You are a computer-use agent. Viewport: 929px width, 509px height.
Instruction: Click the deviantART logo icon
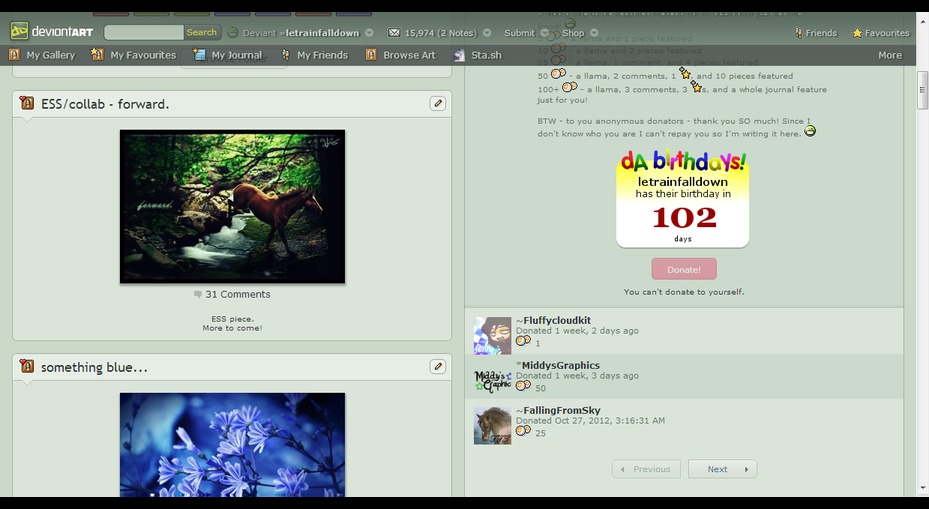coord(19,31)
